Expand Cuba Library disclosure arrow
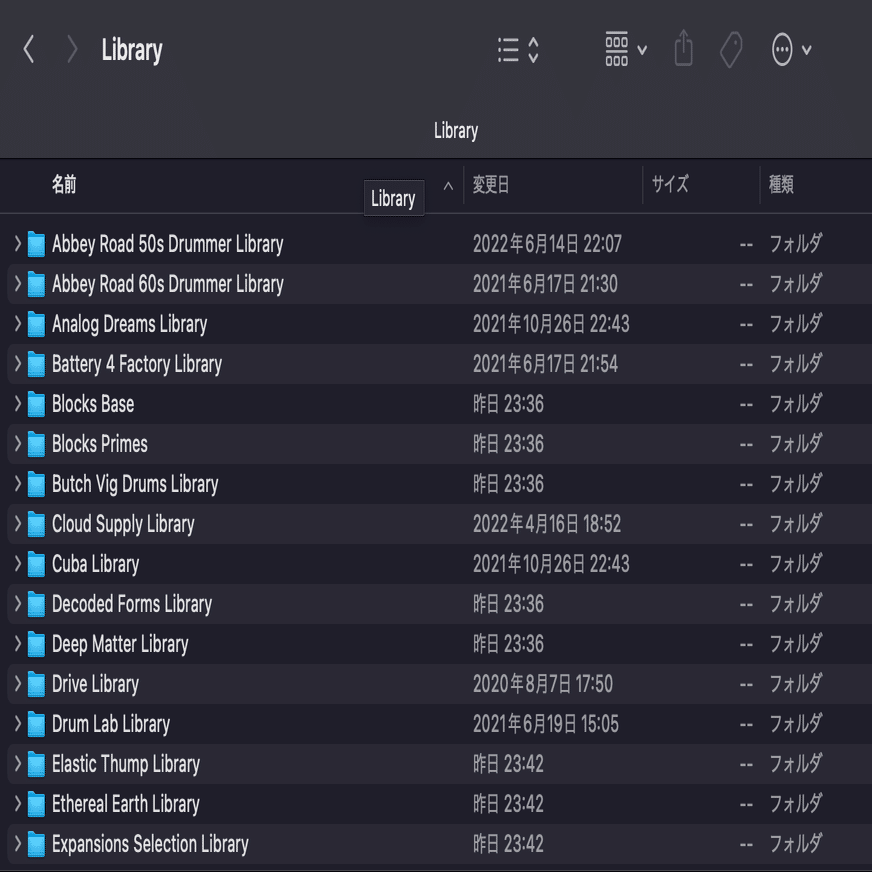 (x=17, y=564)
